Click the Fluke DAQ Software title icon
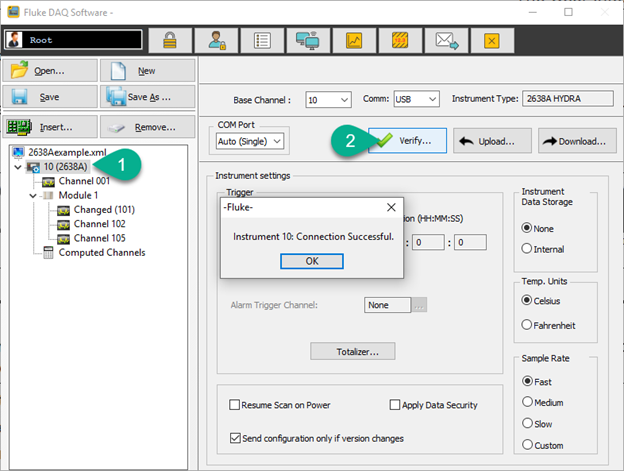Image resolution: width=624 pixels, height=471 pixels. pyautogui.click(x=13, y=12)
